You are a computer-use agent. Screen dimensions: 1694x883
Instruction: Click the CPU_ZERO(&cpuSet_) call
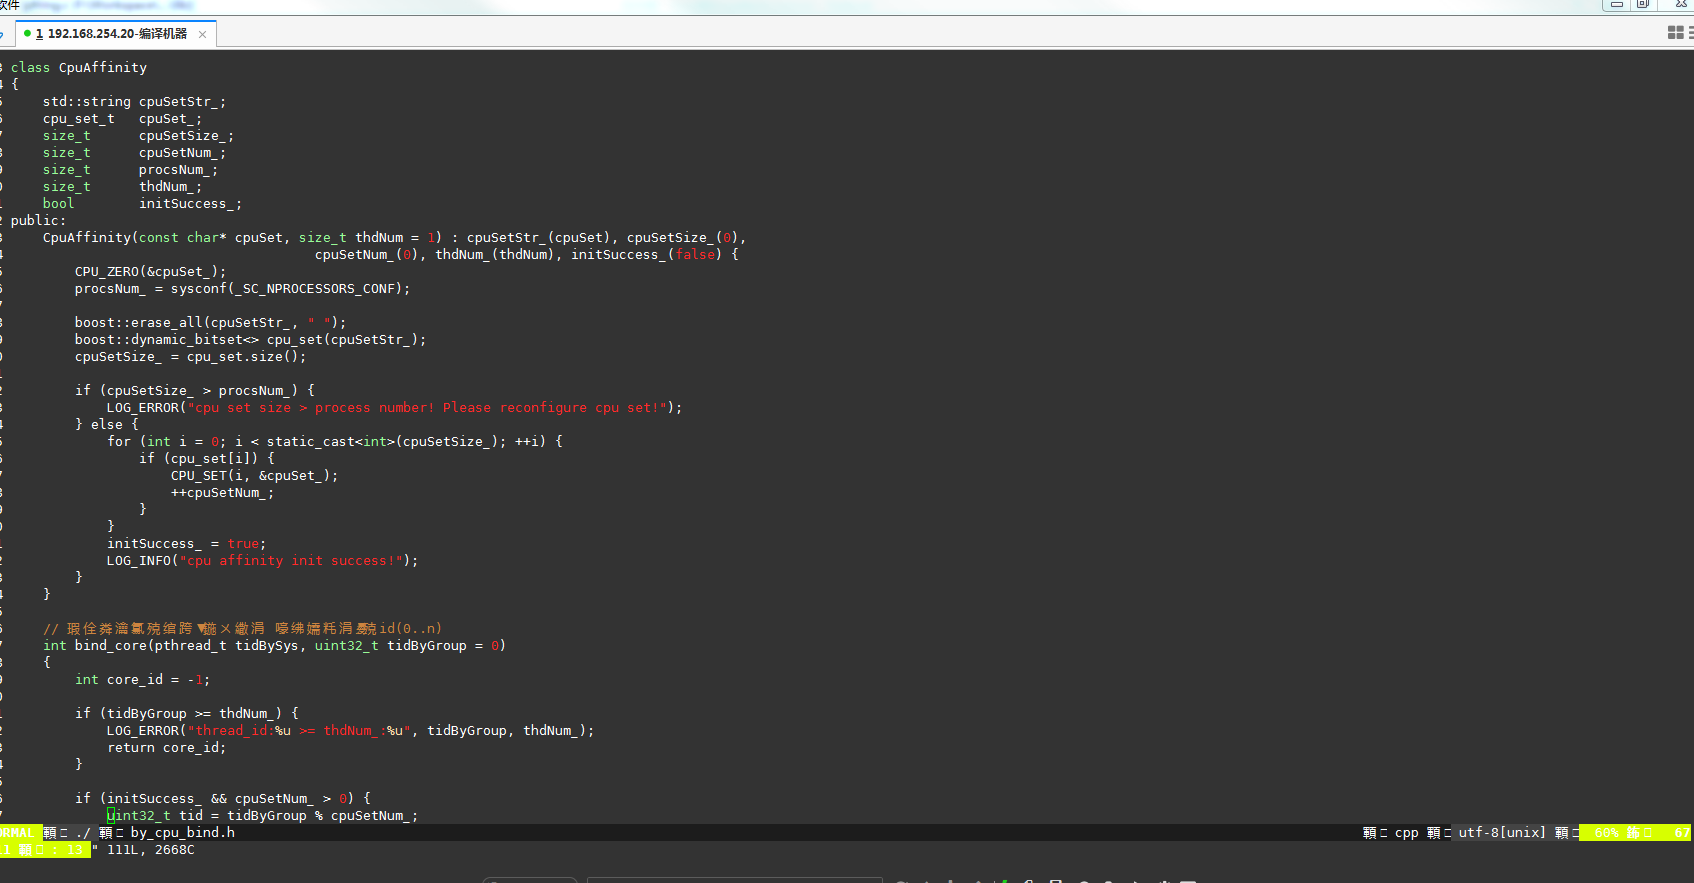pyautogui.click(x=150, y=271)
